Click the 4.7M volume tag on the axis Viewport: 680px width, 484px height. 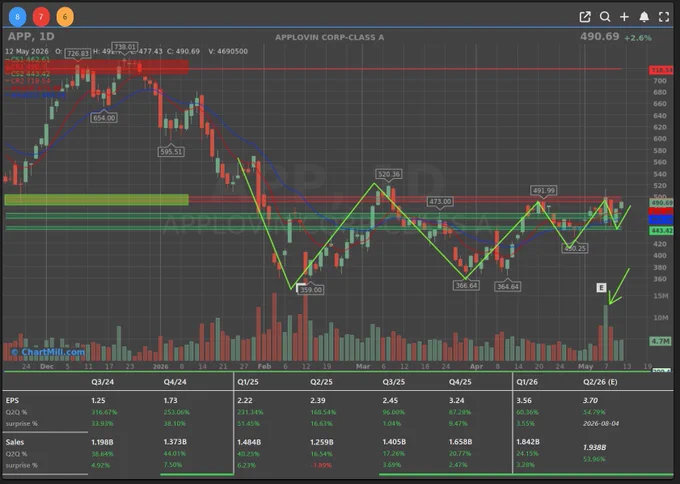(x=660, y=341)
